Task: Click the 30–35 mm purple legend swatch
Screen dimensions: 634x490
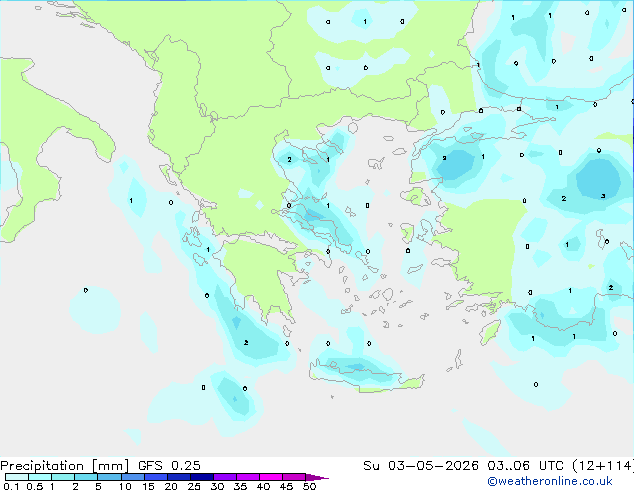Action: [x=225, y=477]
